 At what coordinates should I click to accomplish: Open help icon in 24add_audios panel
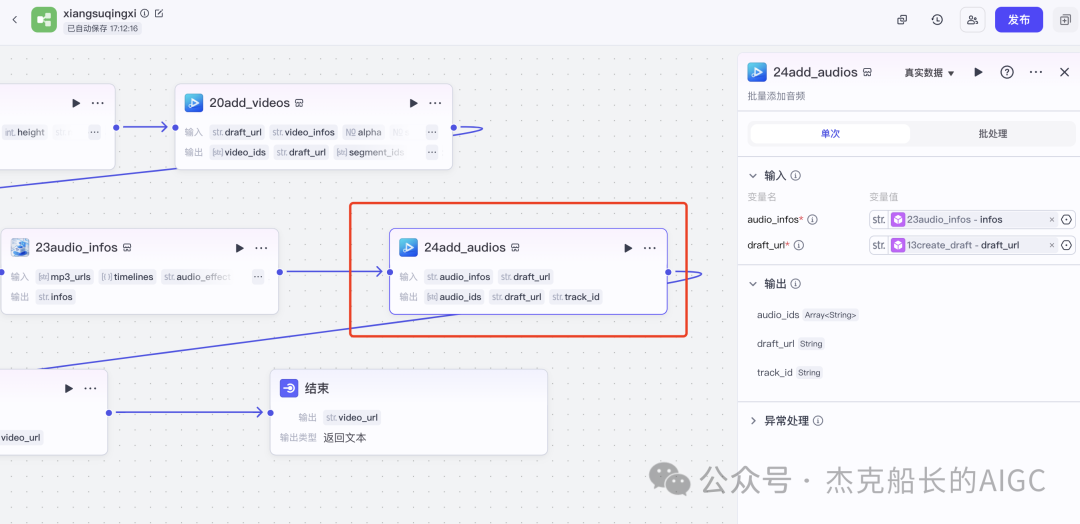click(x=1007, y=72)
